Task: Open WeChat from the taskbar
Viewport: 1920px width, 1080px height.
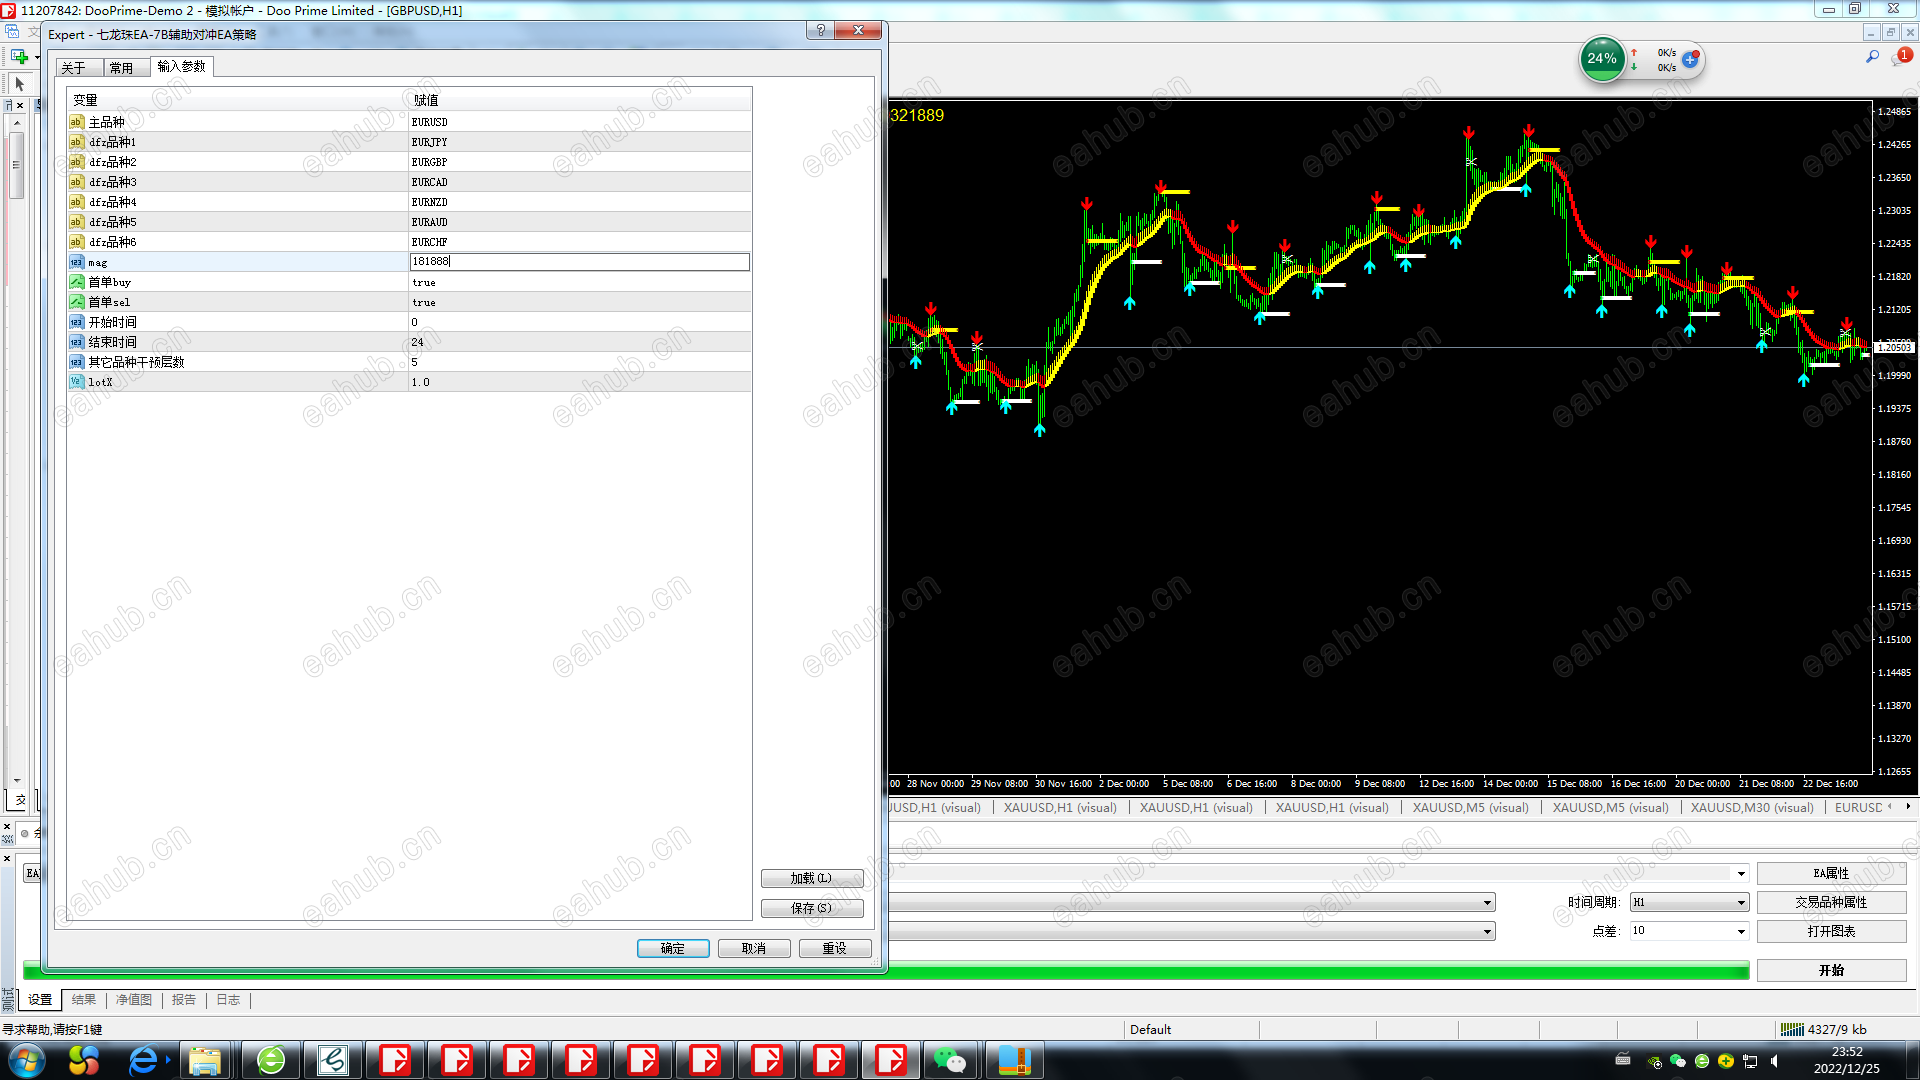Action: point(949,1060)
